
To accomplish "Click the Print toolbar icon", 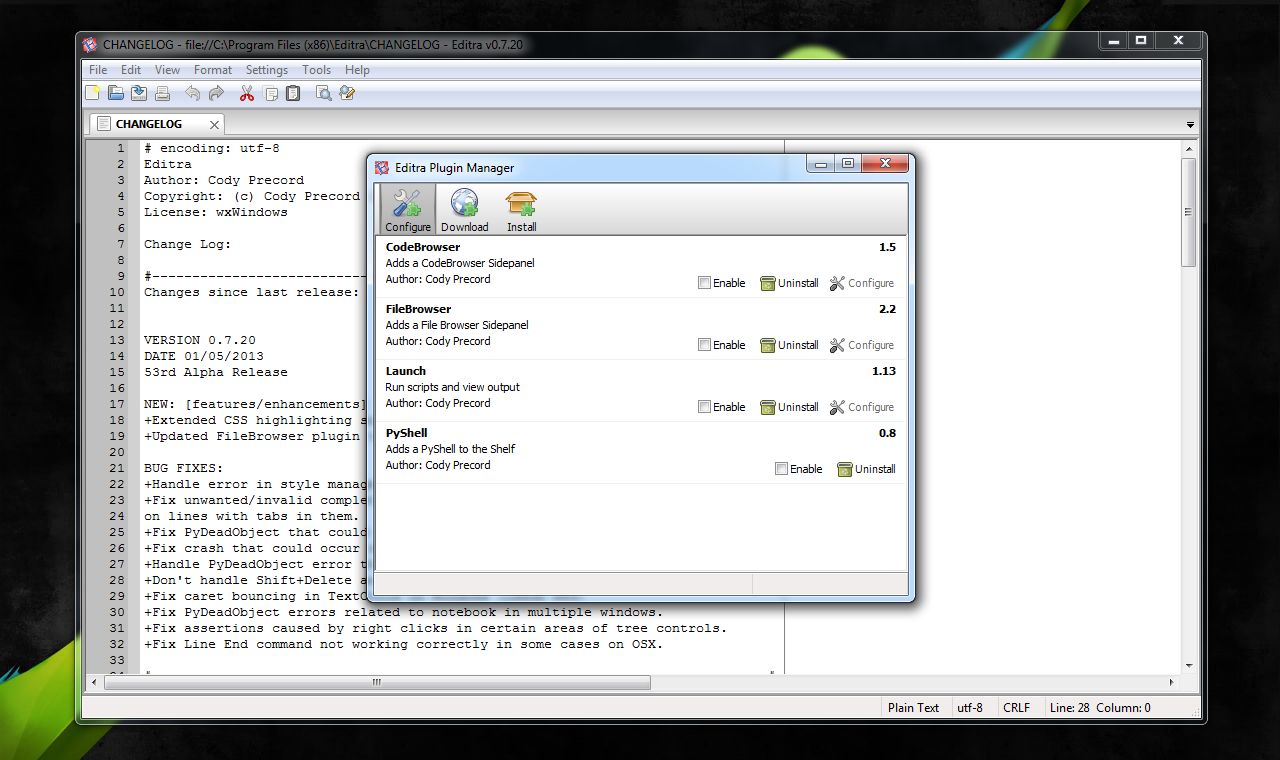I will (162, 93).
